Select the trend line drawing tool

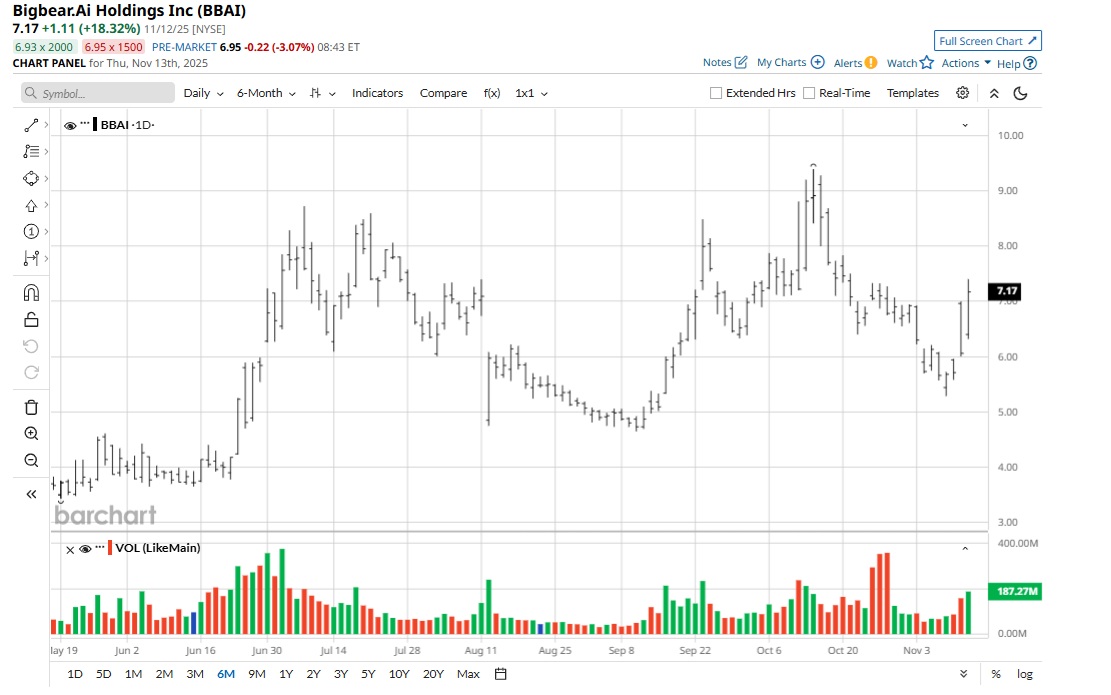coord(30,125)
